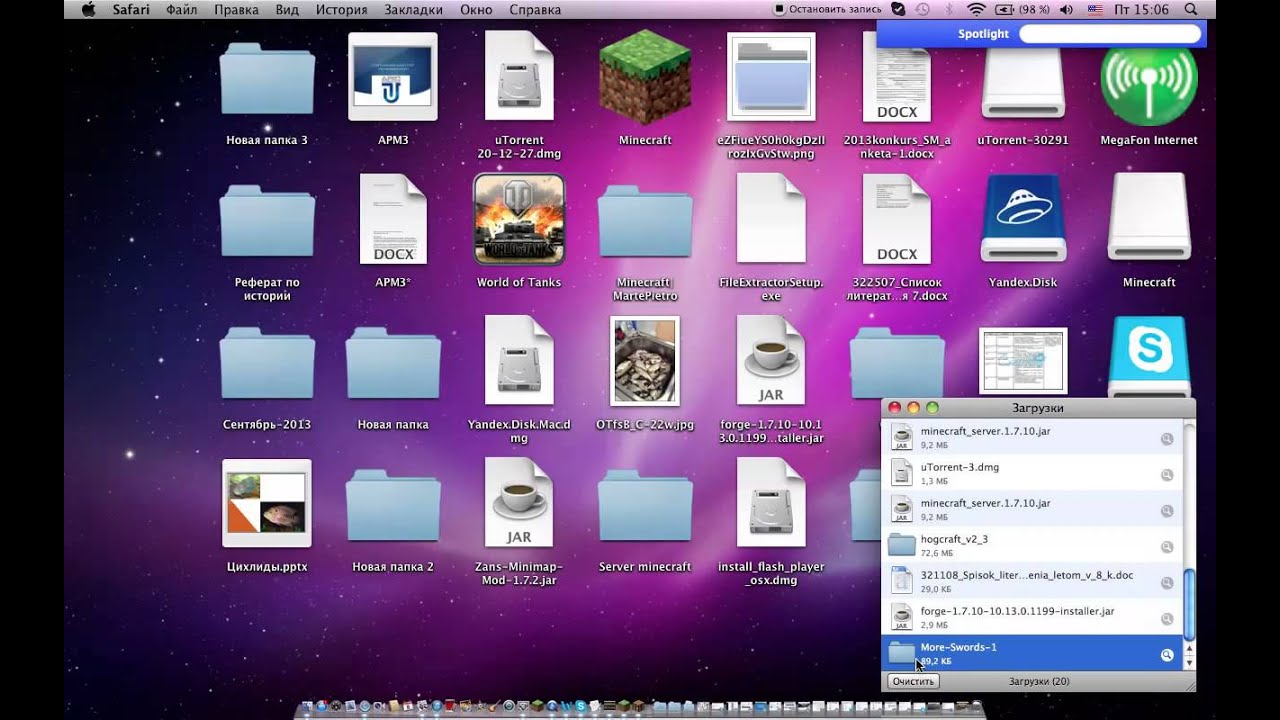Select uTorrent-3.dmg in downloads list

point(1031,473)
